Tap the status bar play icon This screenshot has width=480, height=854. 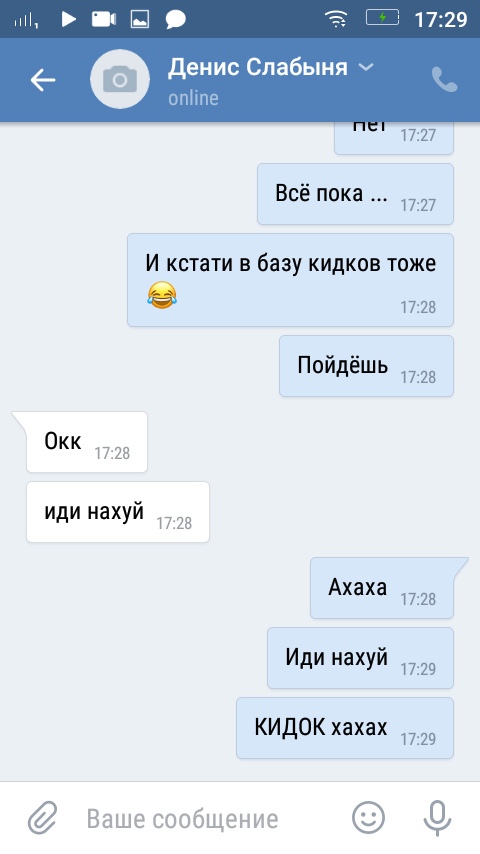tap(68, 20)
